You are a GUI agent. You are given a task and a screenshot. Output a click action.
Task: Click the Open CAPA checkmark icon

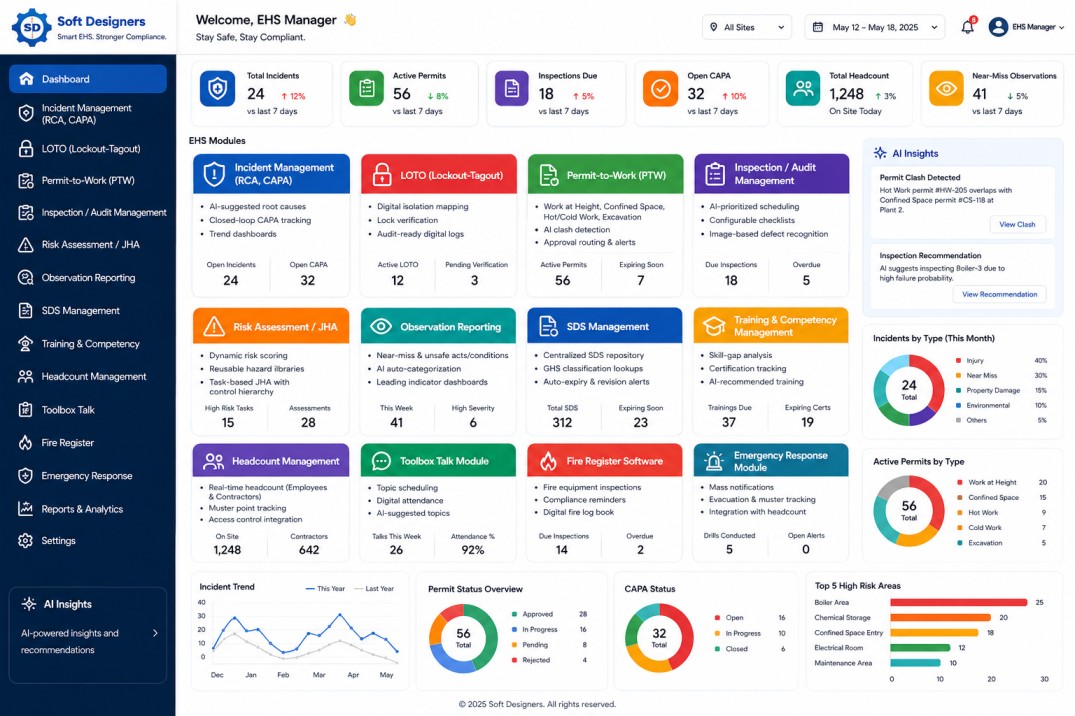(x=660, y=88)
